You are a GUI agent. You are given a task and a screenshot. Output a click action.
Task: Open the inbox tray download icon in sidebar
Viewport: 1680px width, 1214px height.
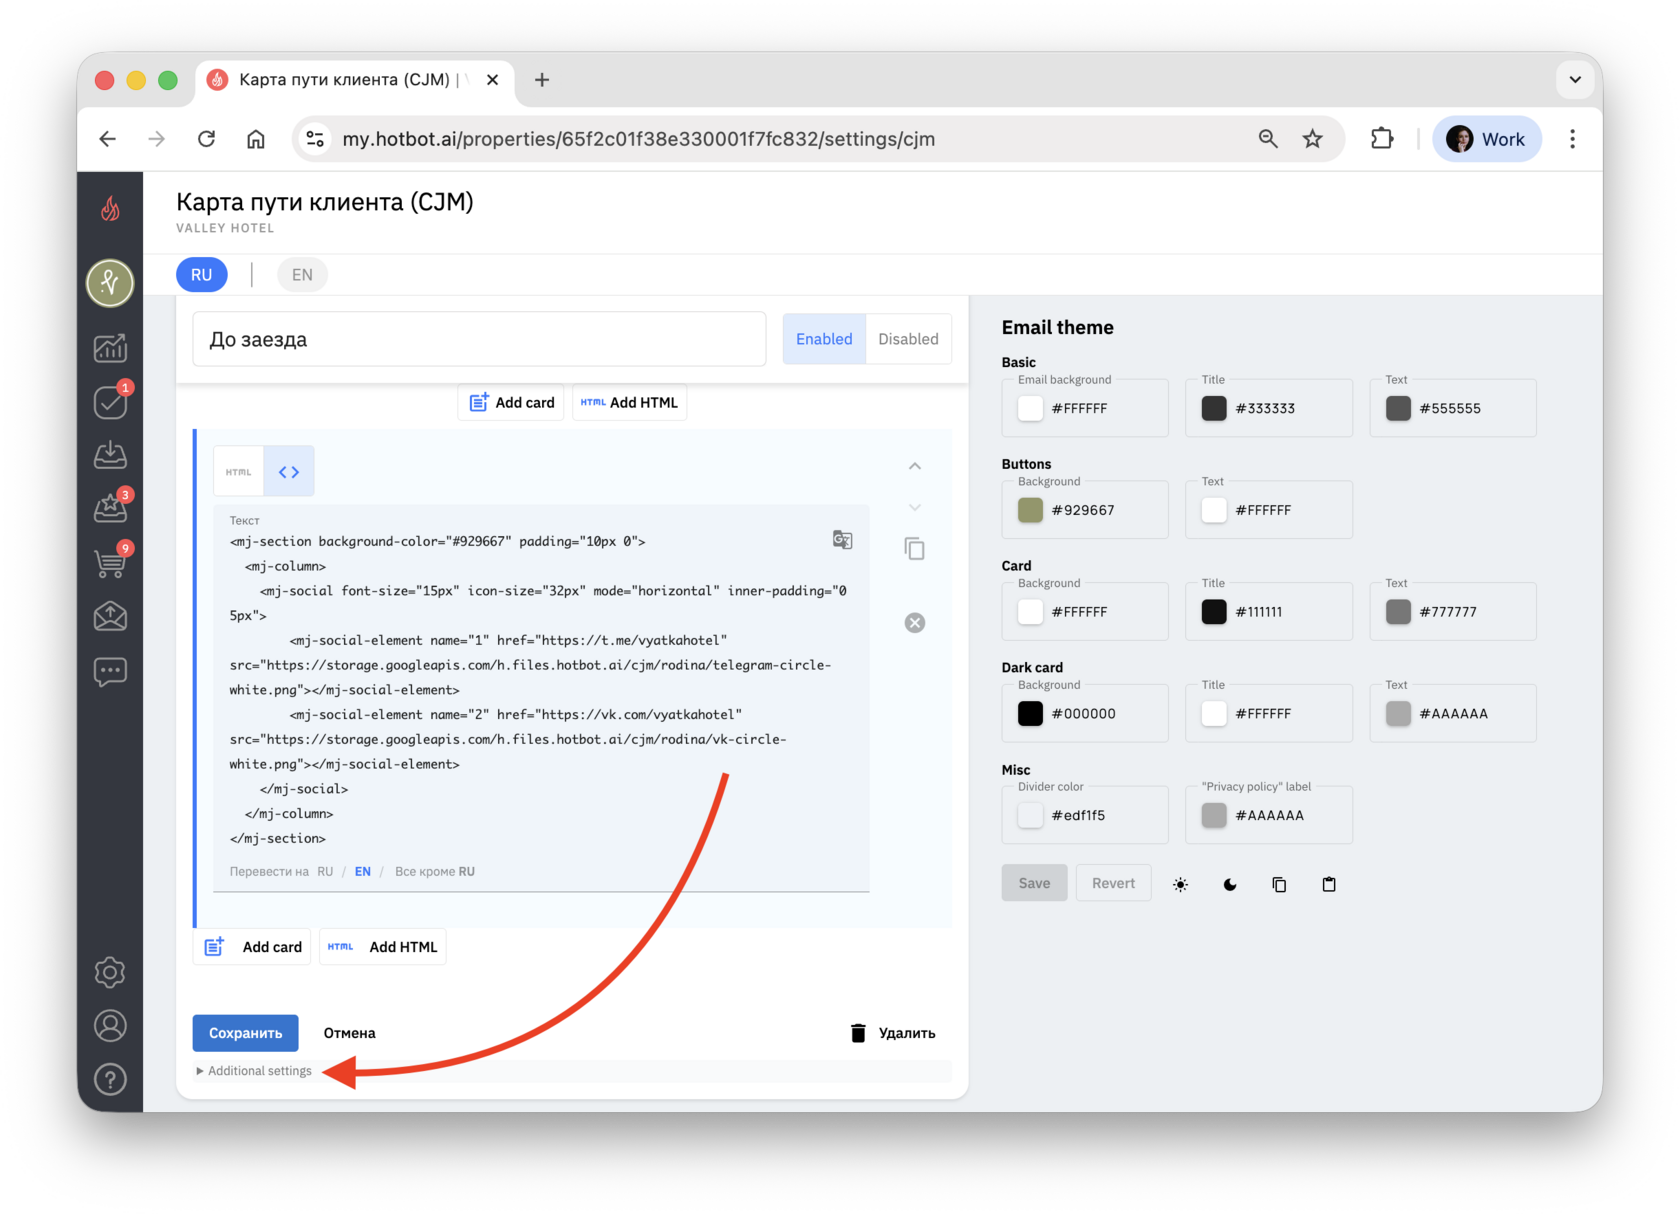(110, 455)
